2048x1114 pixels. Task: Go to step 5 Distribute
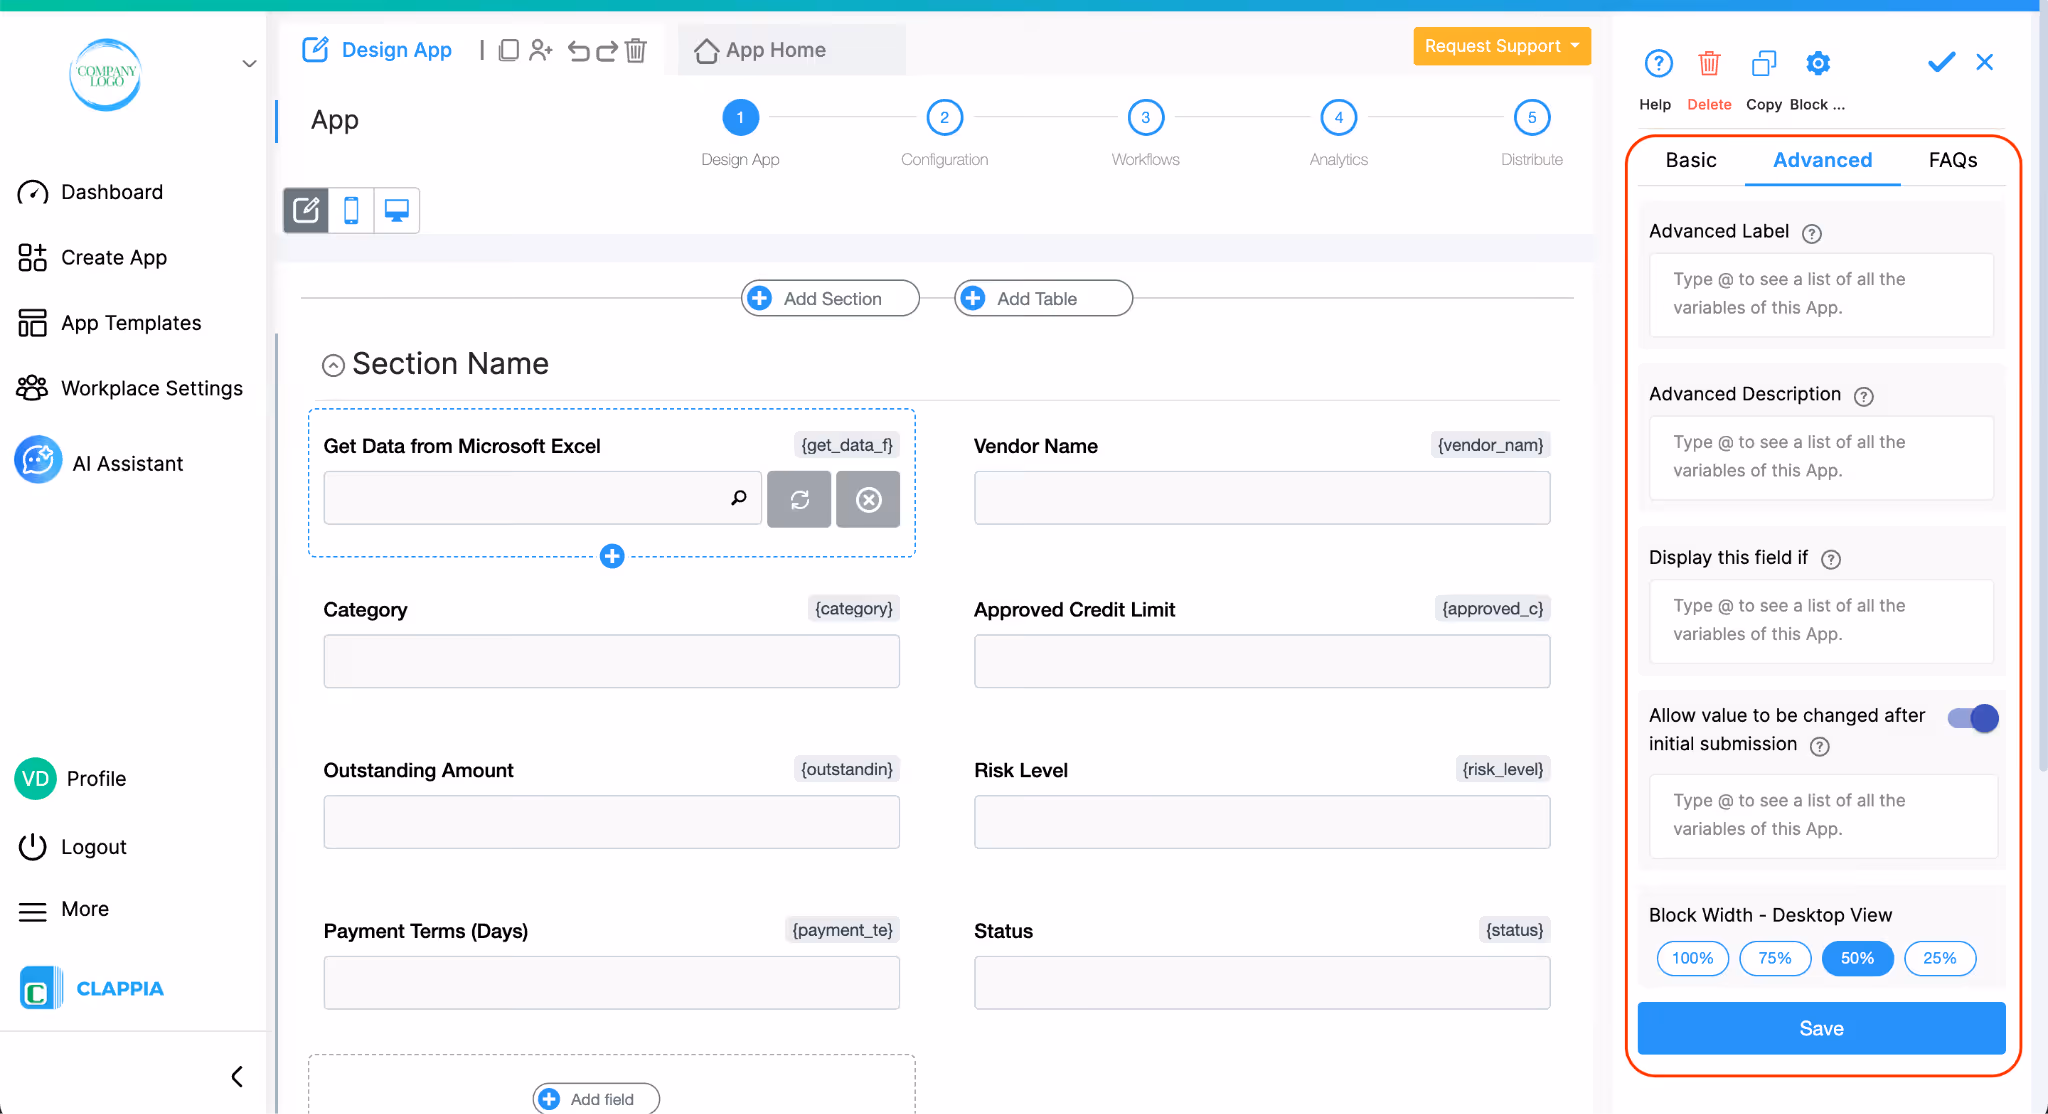coord(1531,118)
